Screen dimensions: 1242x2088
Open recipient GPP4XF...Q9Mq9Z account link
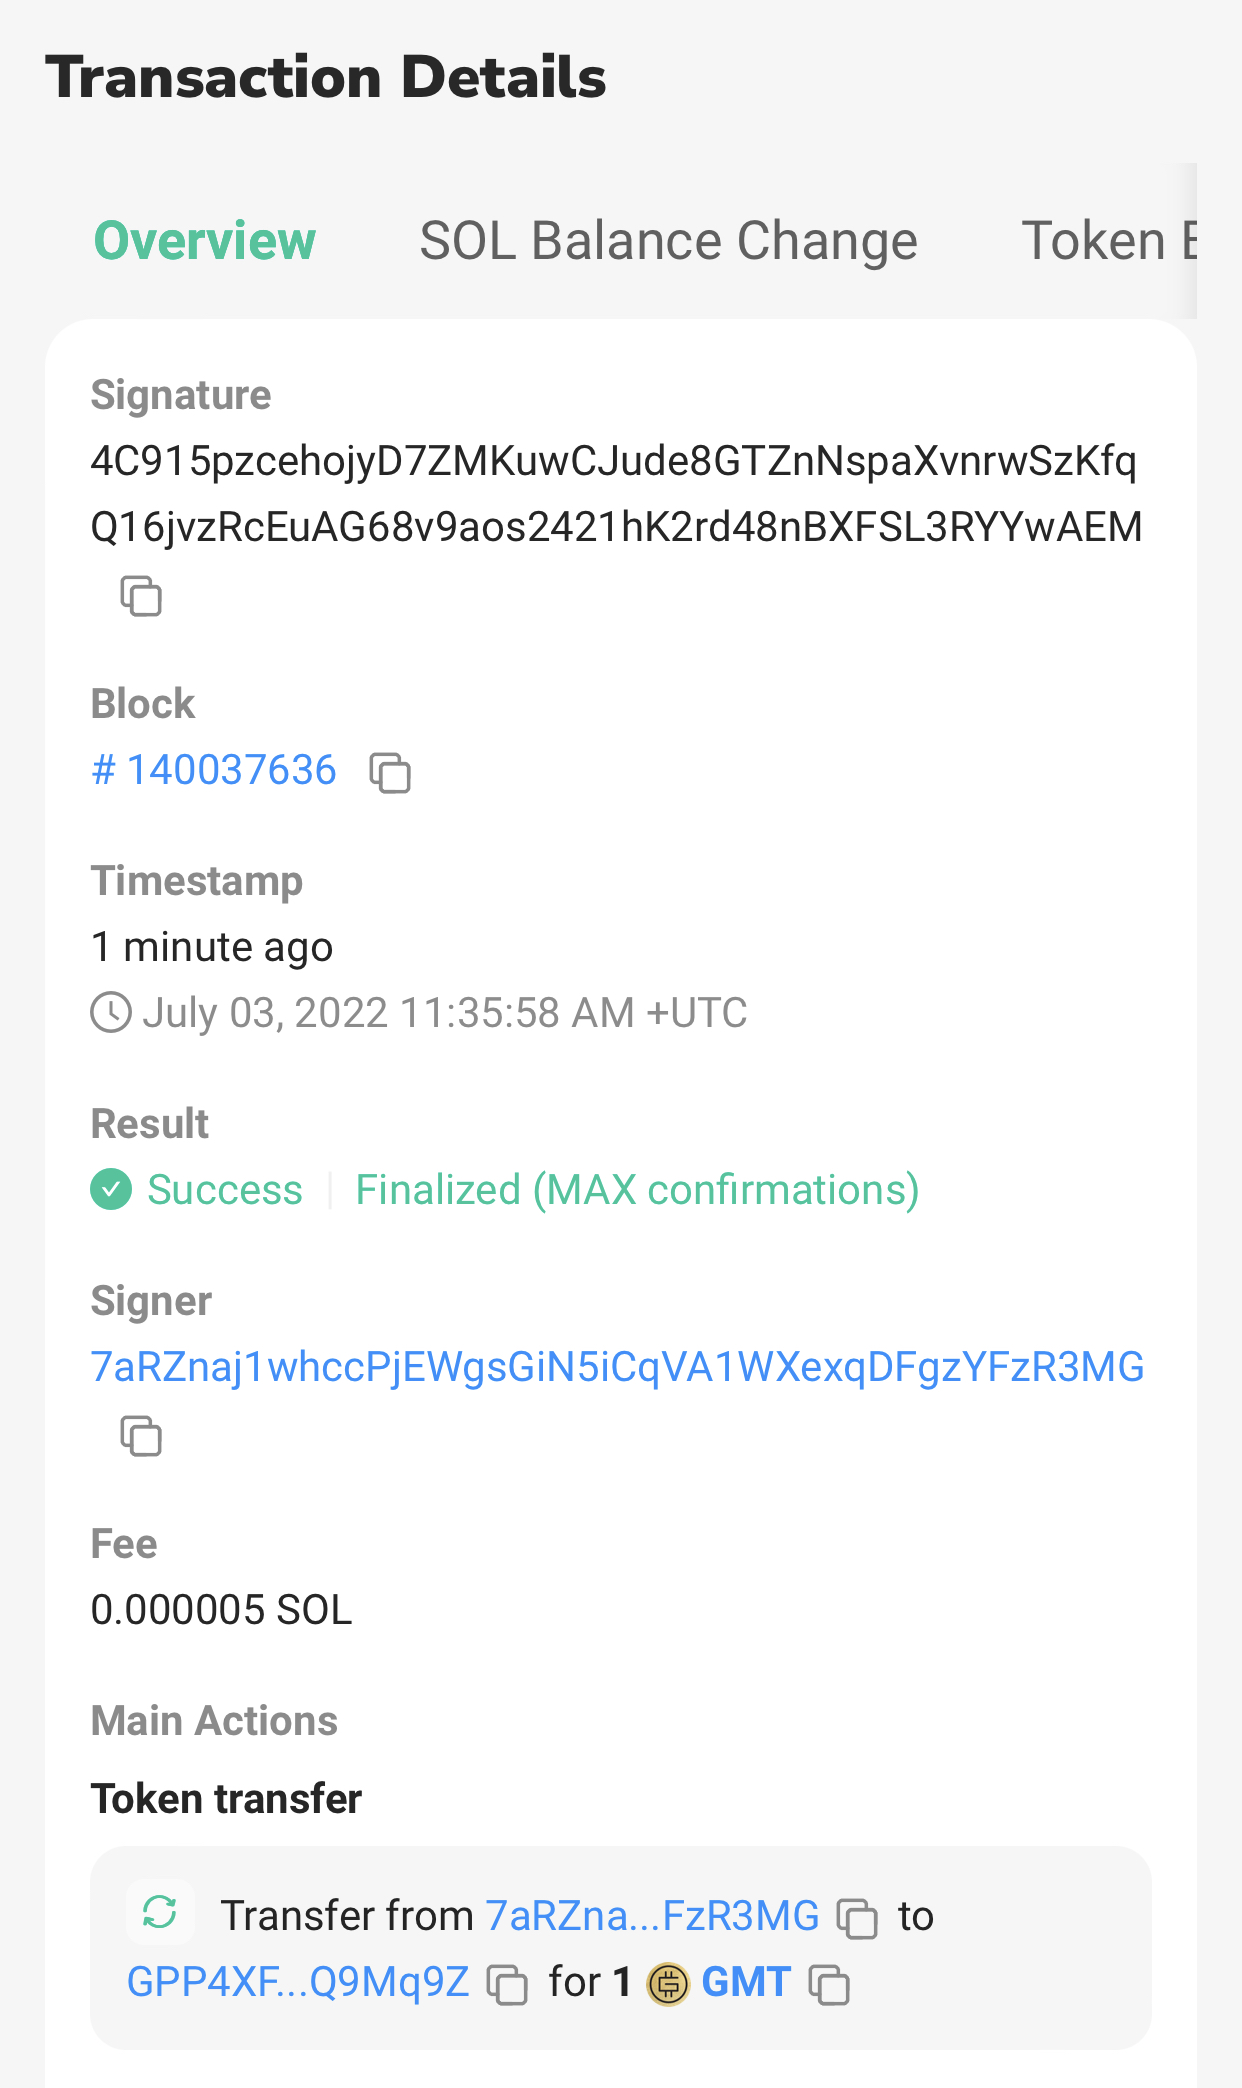(x=298, y=1982)
